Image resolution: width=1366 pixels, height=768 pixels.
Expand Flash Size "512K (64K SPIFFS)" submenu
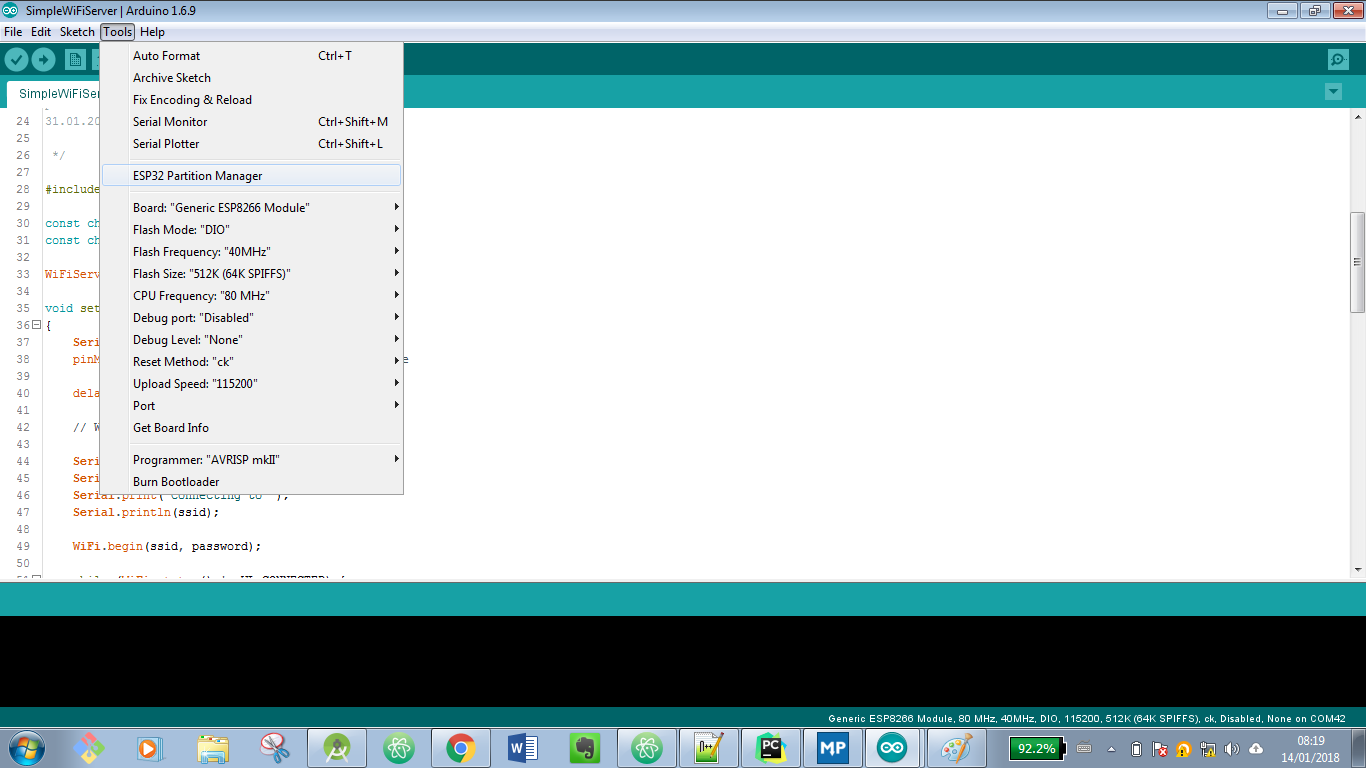(252, 274)
